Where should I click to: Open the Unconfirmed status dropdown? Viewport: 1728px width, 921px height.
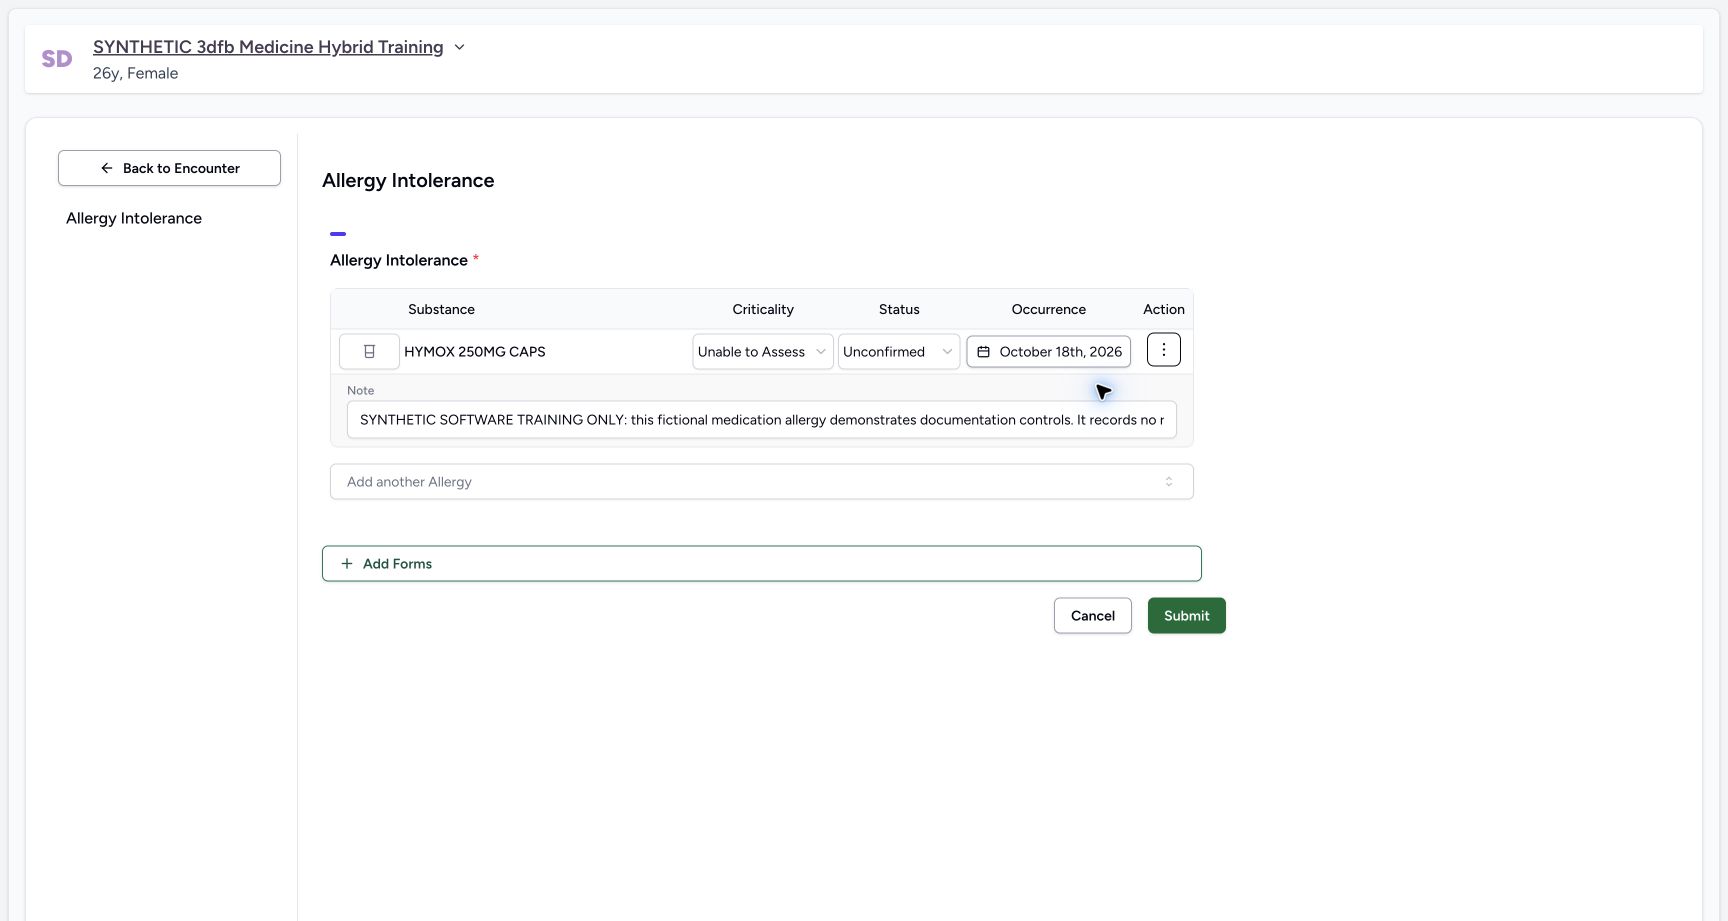[899, 352]
